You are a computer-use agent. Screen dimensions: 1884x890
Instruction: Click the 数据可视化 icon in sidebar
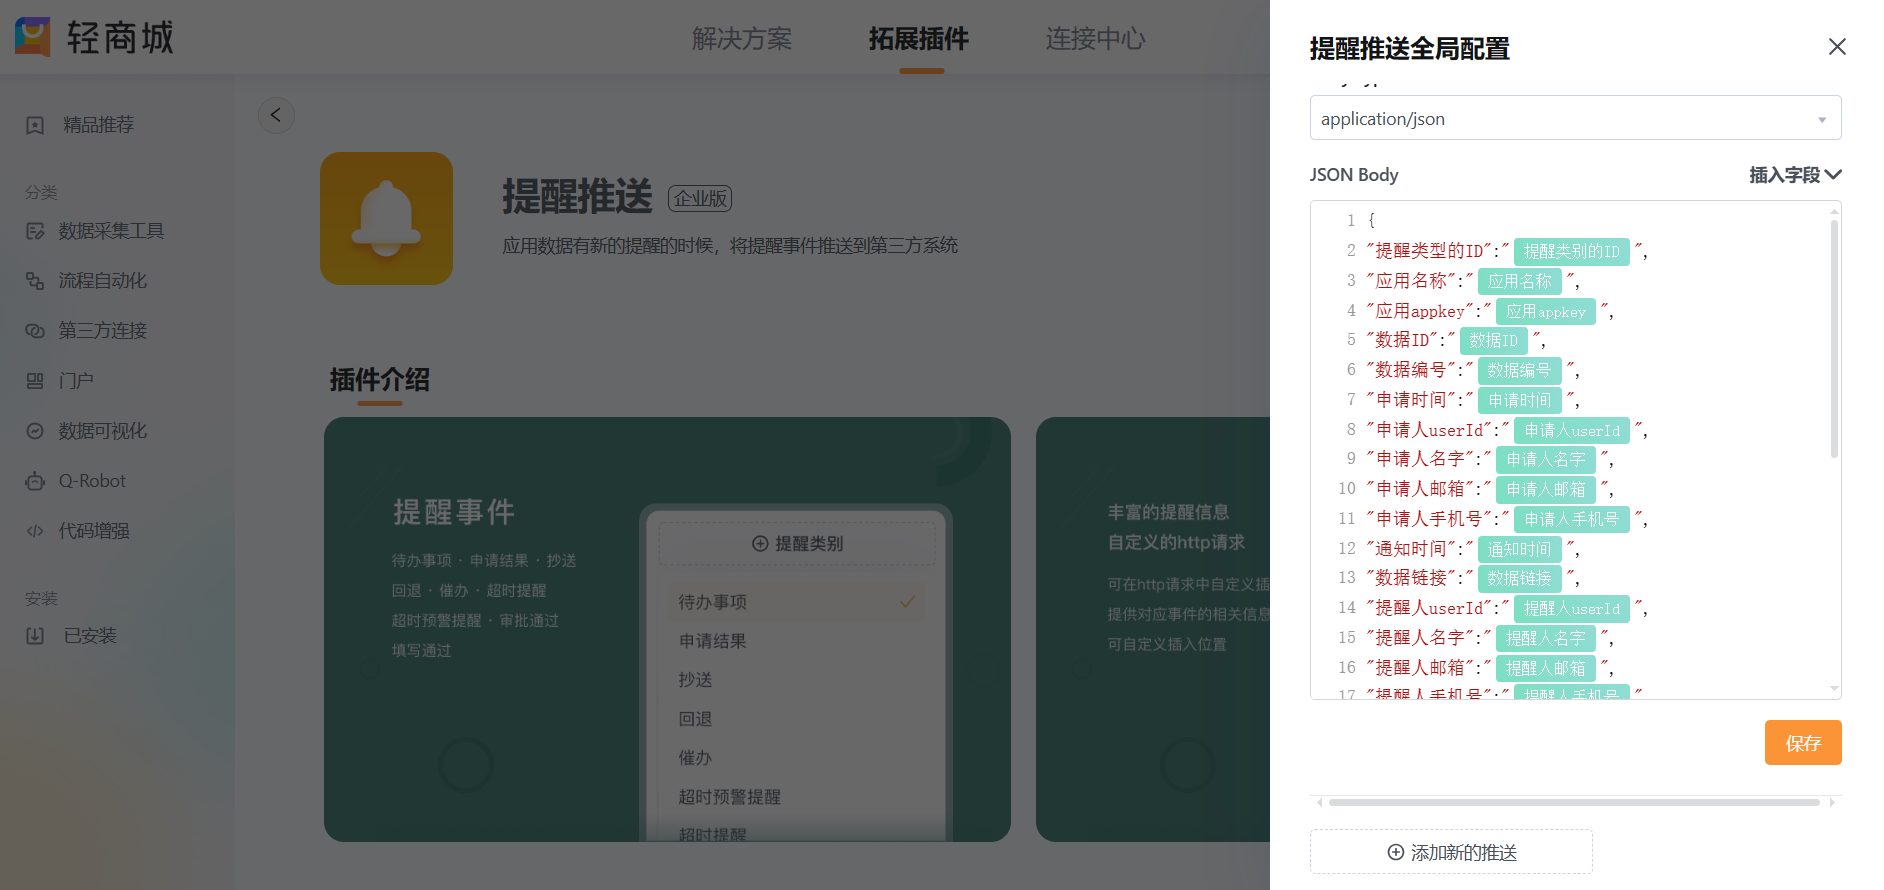point(35,431)
